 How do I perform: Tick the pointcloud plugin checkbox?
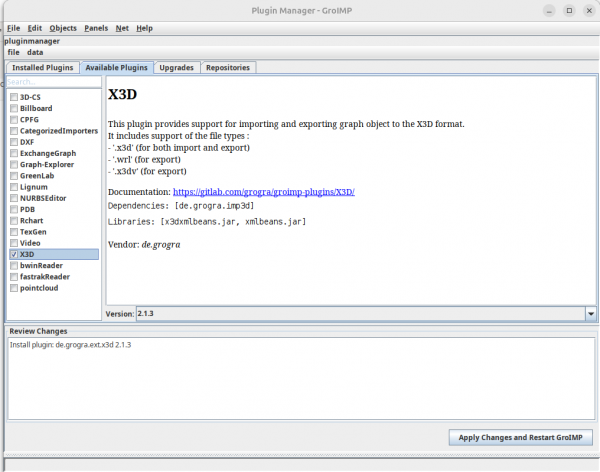13,288
